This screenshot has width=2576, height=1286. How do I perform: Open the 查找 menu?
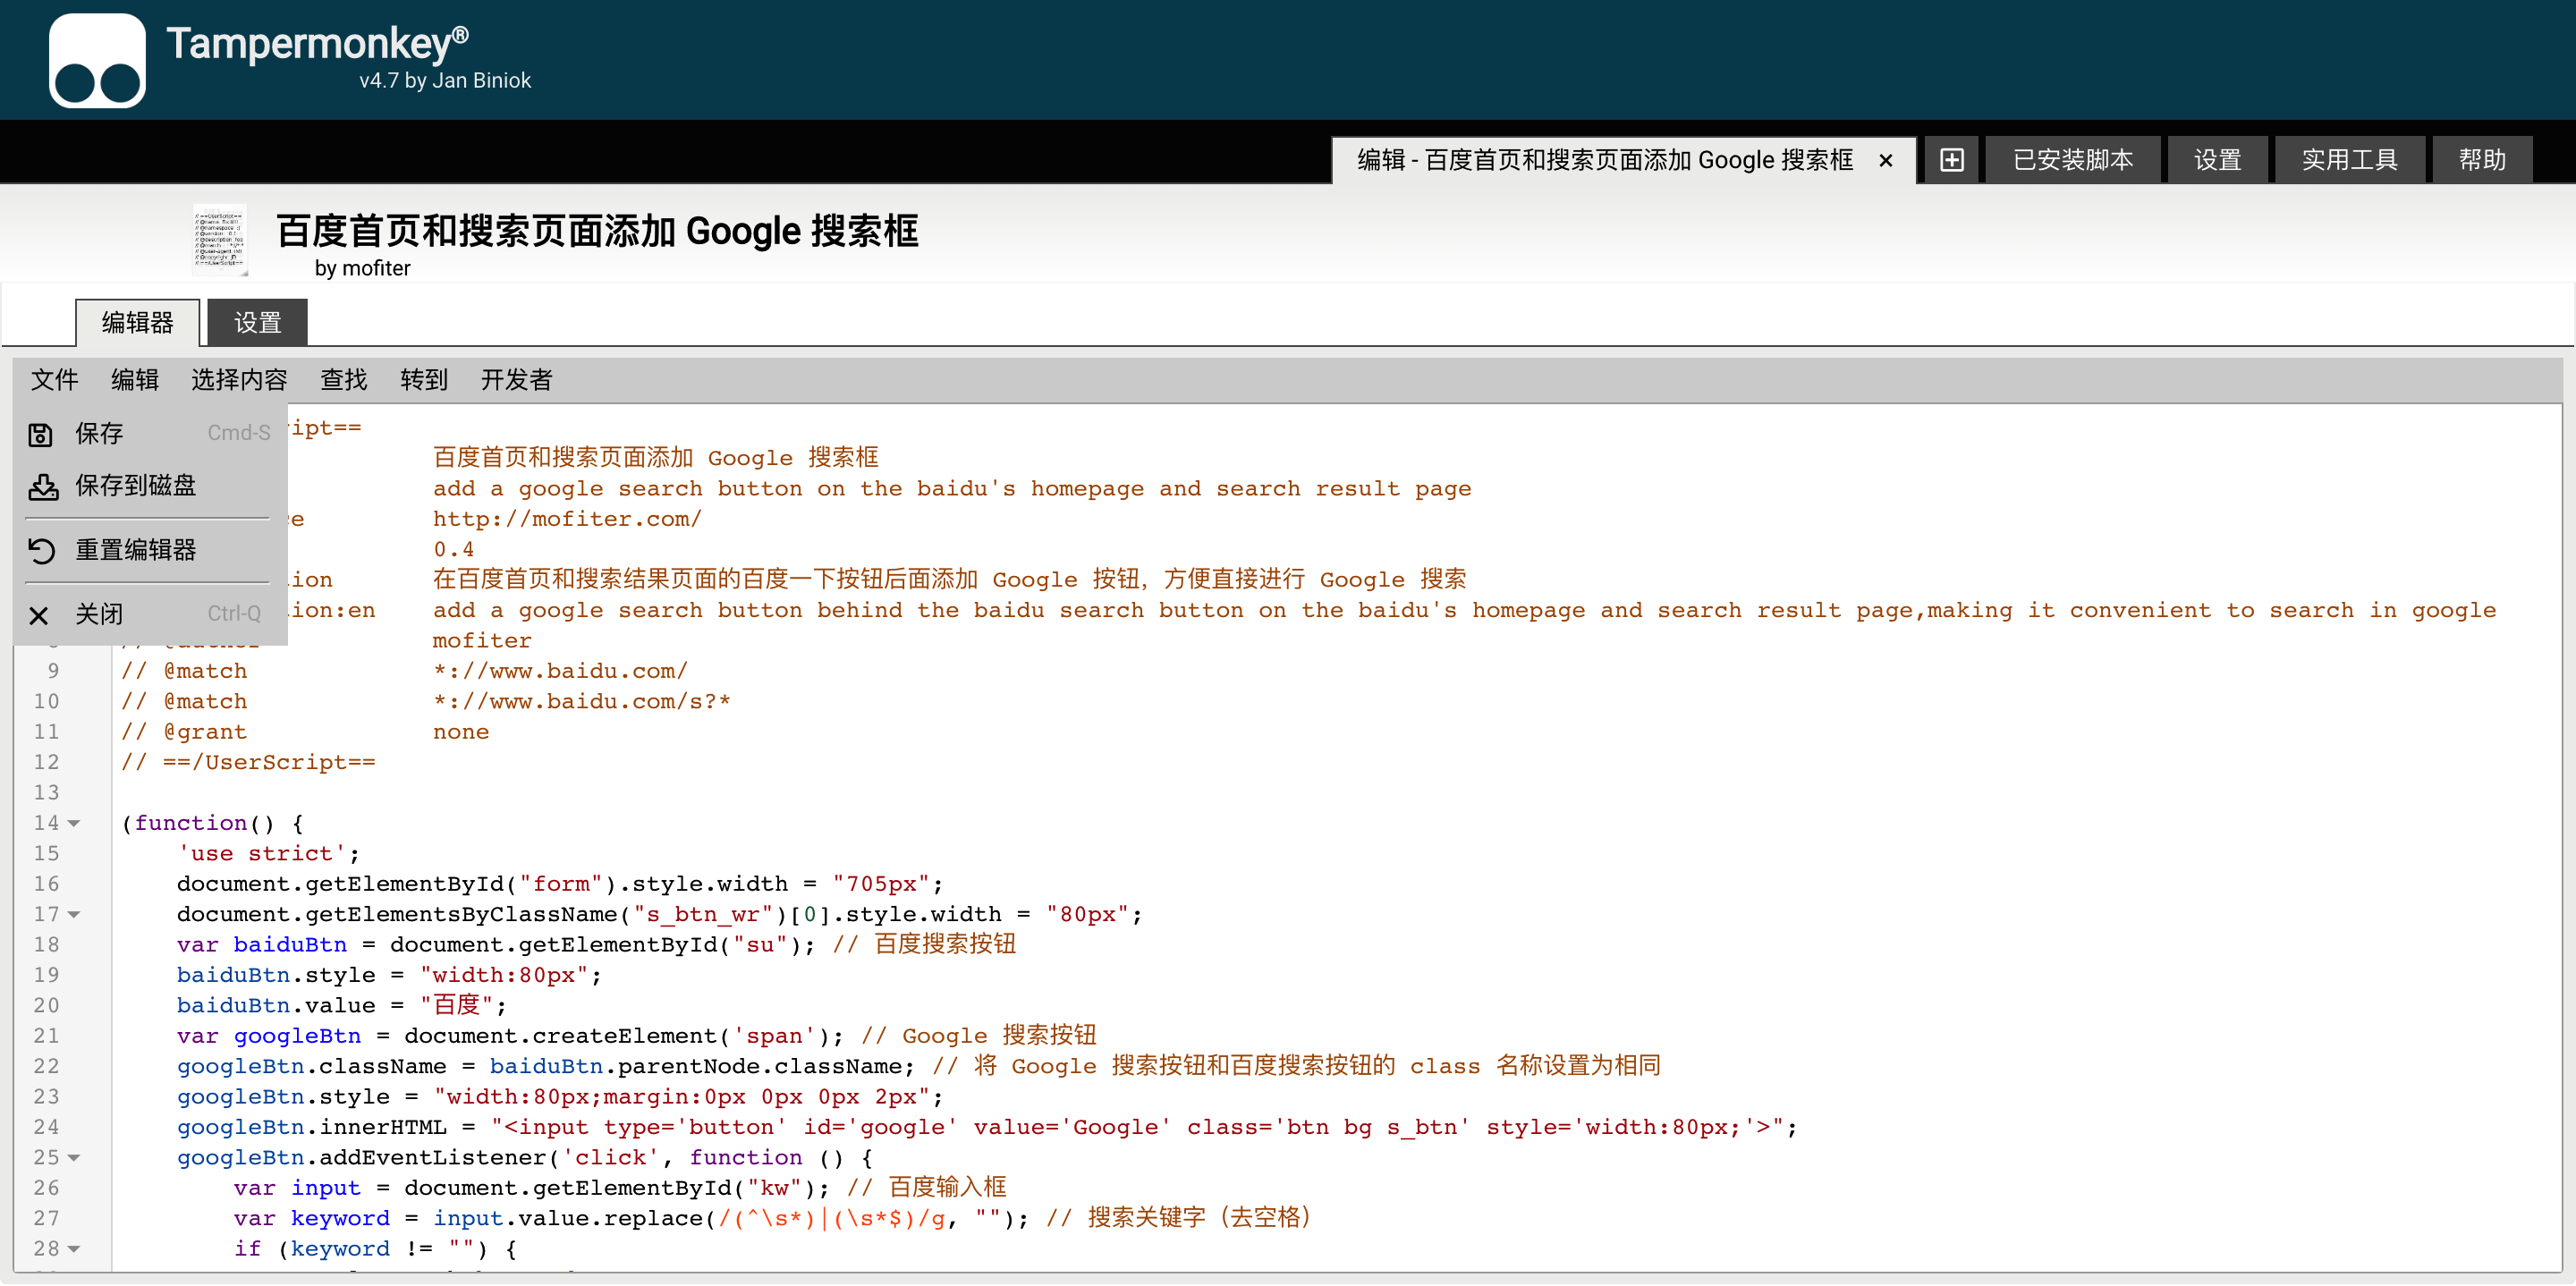coord(343,380)
